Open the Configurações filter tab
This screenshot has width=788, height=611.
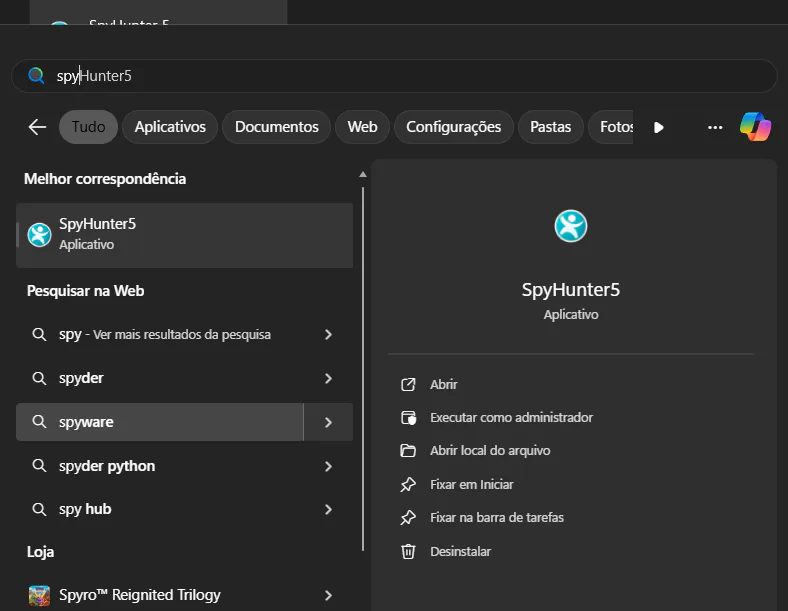click(453, 127)
